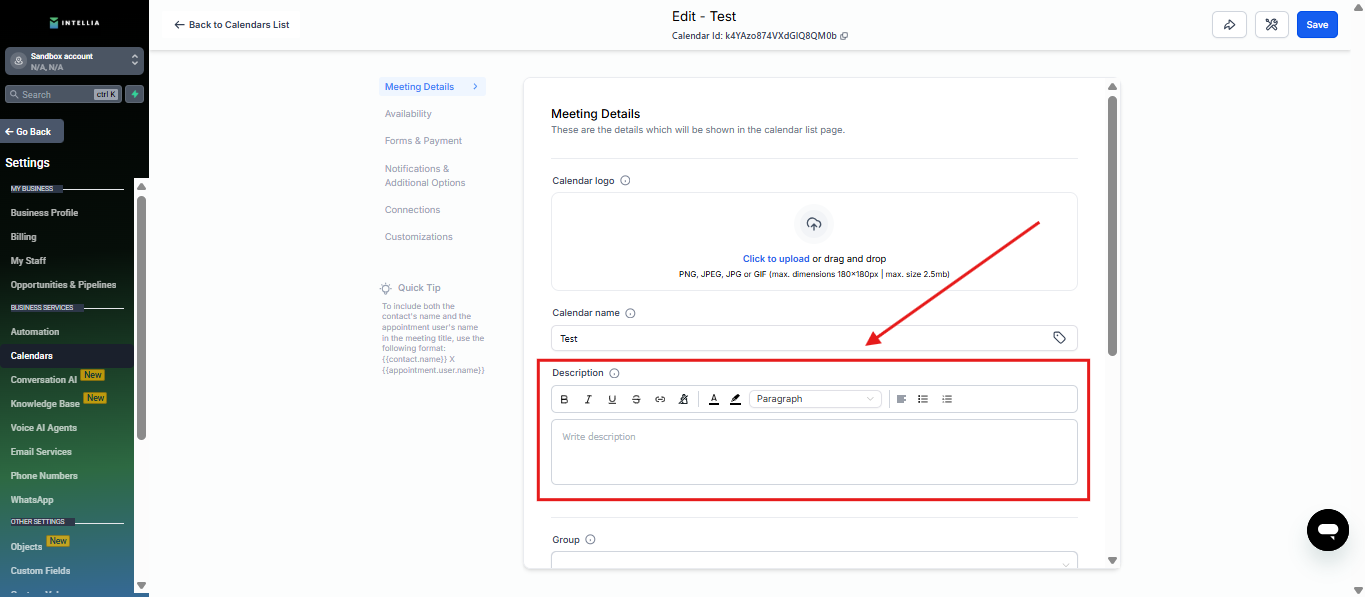Toggle underline formatting in description toolbar
The width and height of the screenshot is (1365, 597).
click(612, 399)
